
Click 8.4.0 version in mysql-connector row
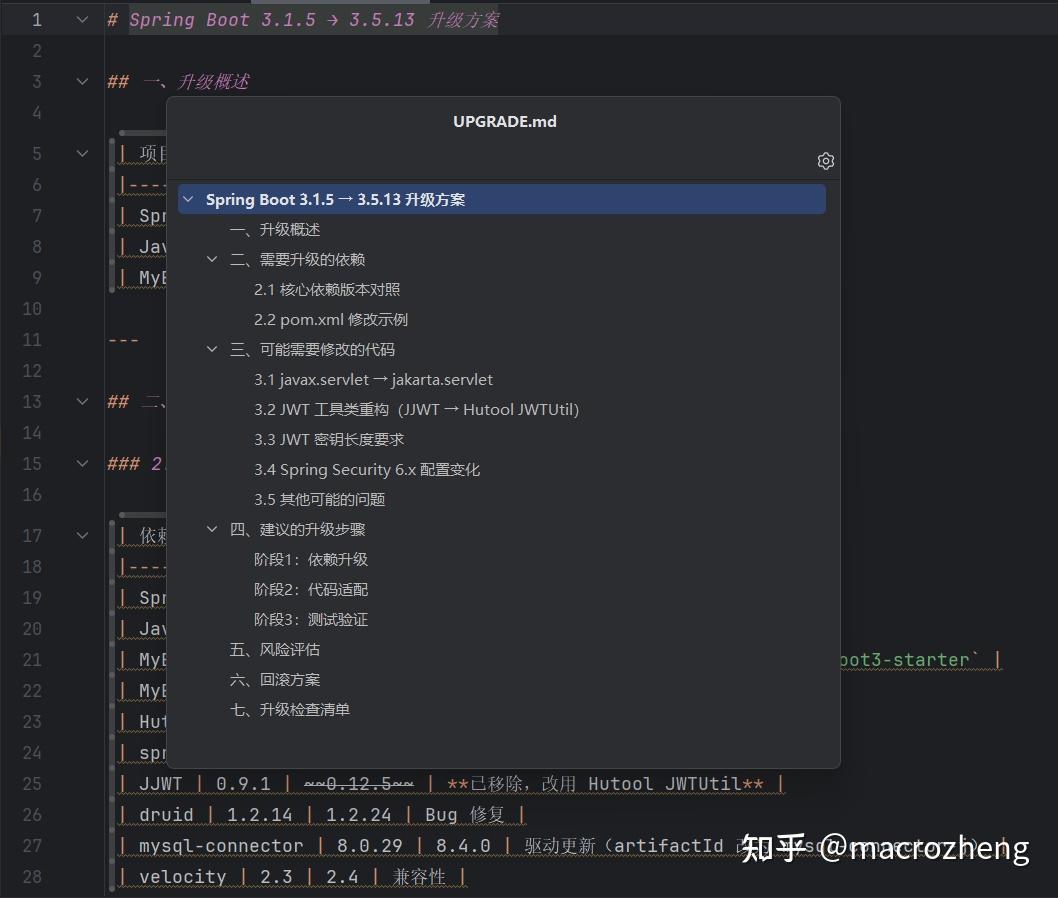[x=463, y=846]
